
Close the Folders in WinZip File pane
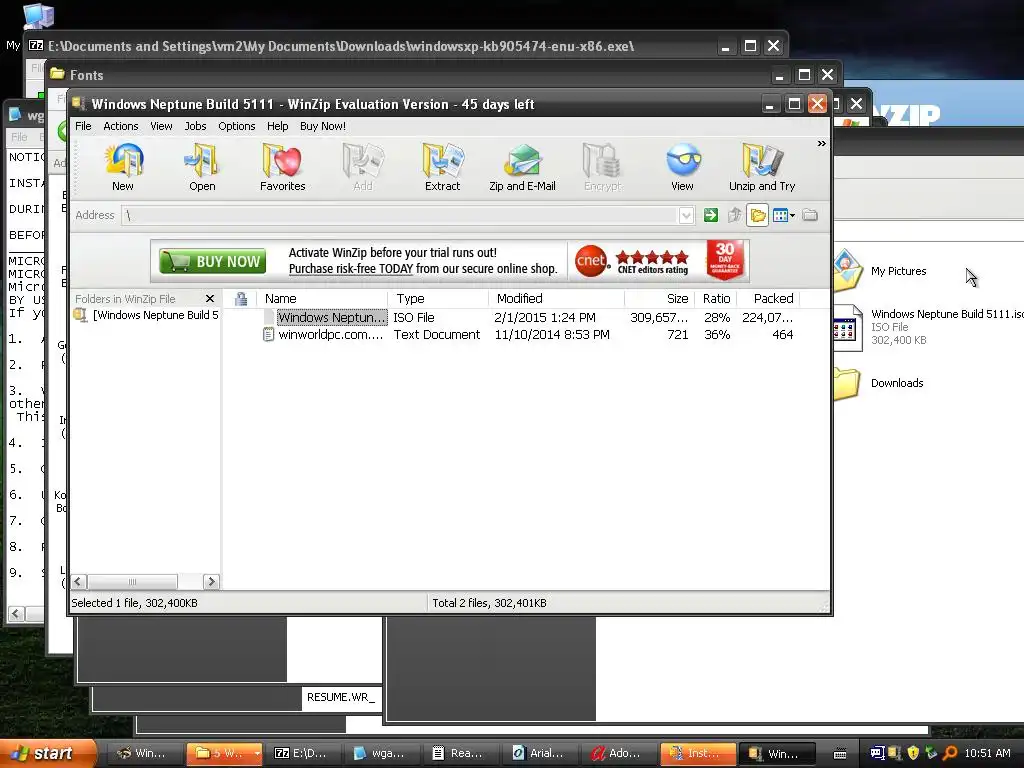[x=210, y=298]
